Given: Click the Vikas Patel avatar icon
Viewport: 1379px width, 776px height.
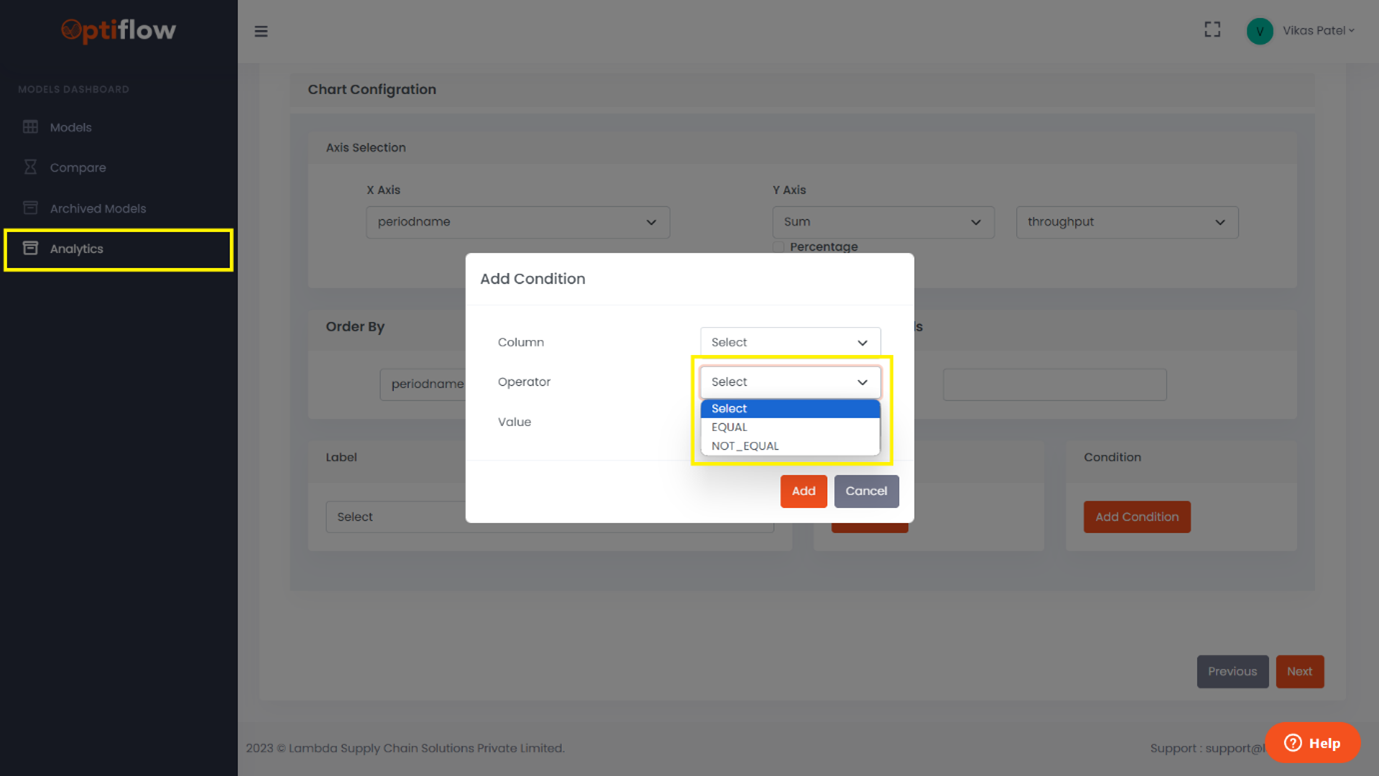Looking at the screenshot, I should point(1260,30).
